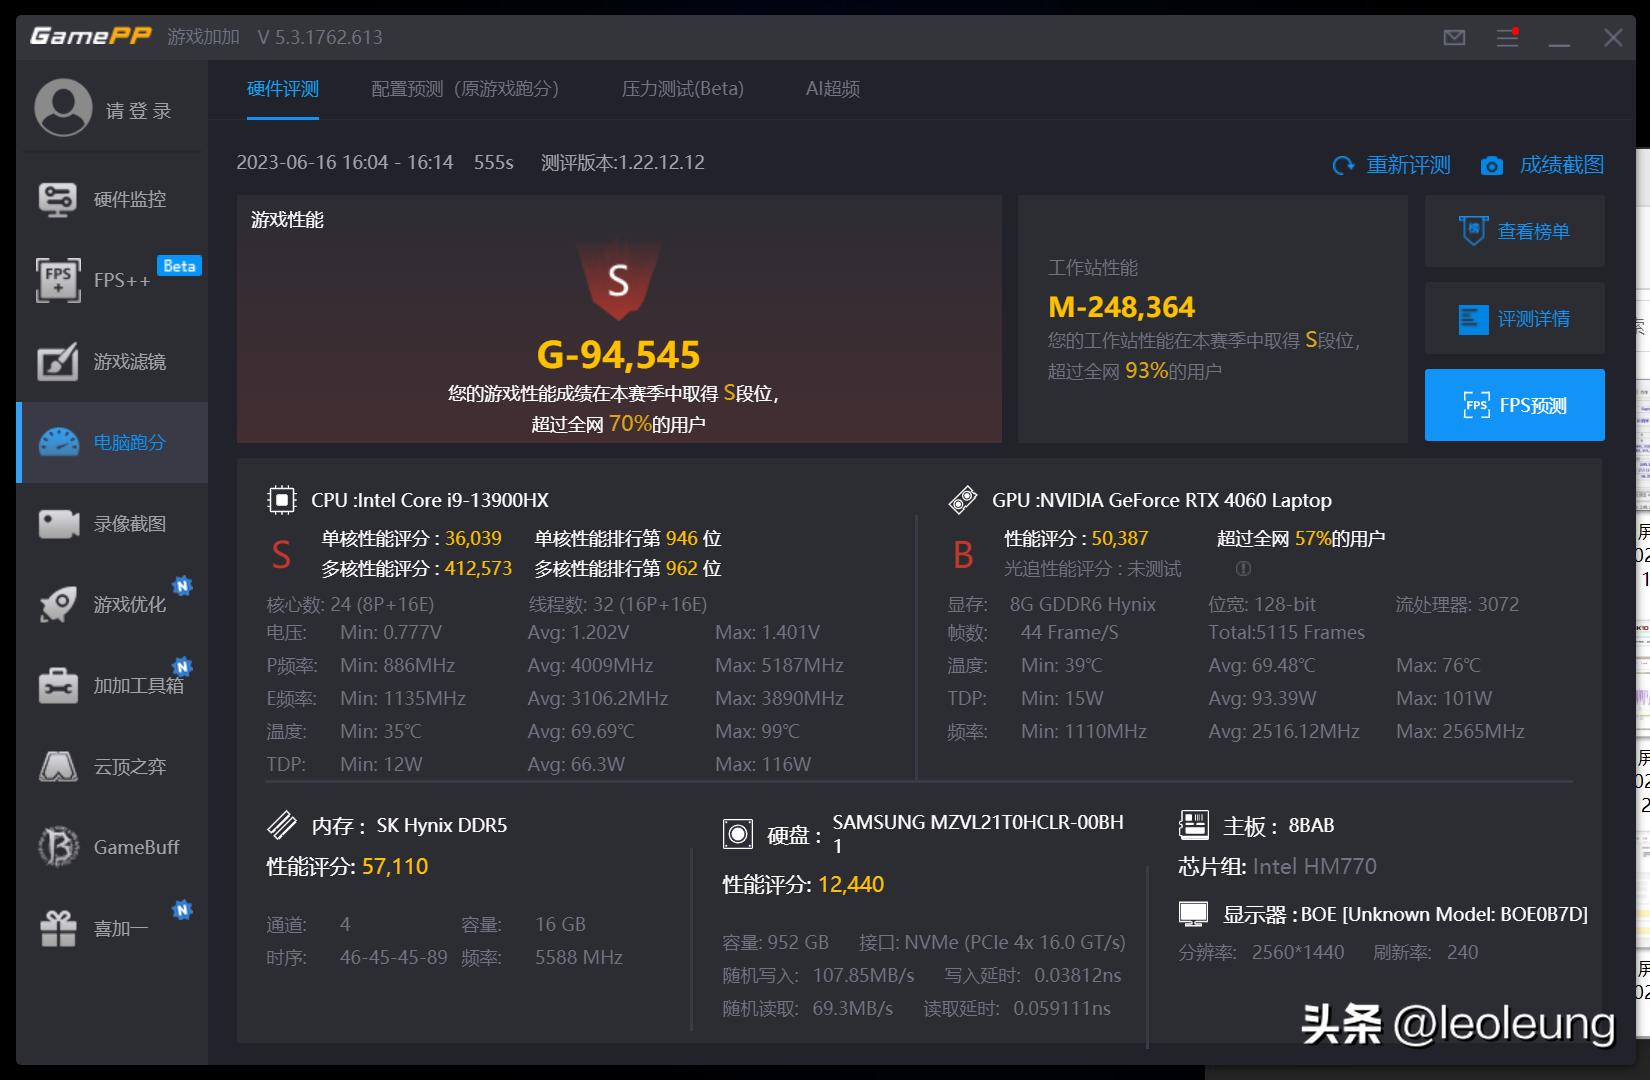Click the 请登录 avatar to sign in
The width and height of the screenshot is (1650, 1080).
click(x=62, y=108)
